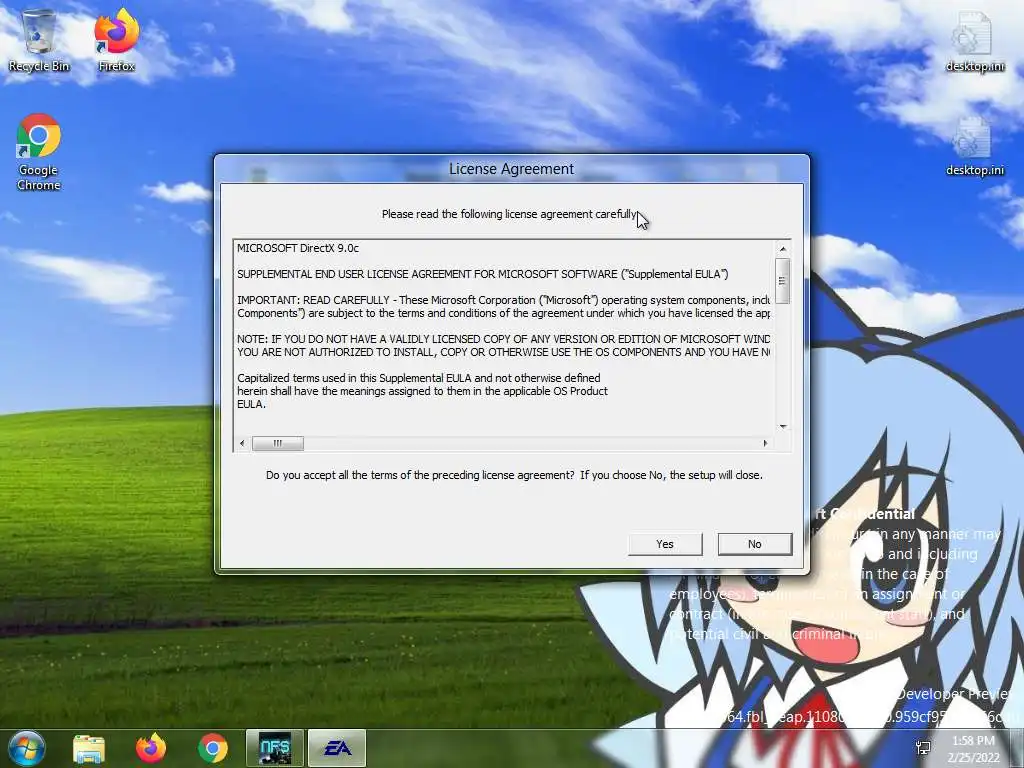Click the vertical scrollbar thumb in license box
1024x768 pixels.
[x=782, y=281]
